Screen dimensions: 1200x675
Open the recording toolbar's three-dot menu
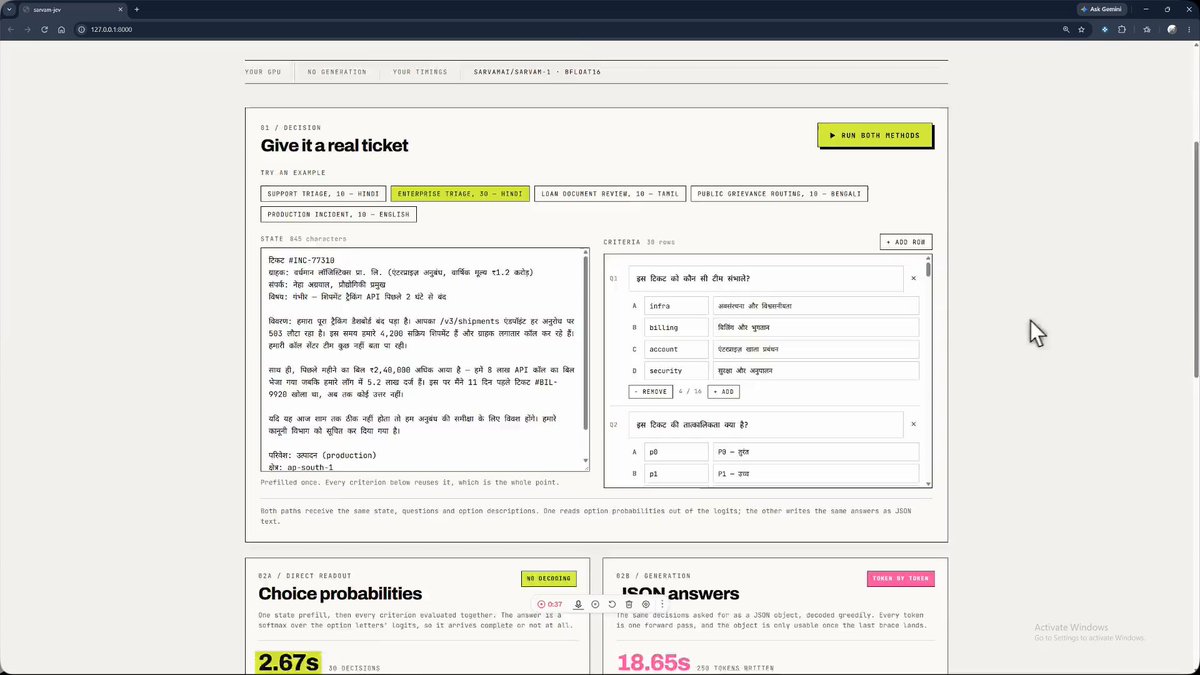tap(662, 604)
